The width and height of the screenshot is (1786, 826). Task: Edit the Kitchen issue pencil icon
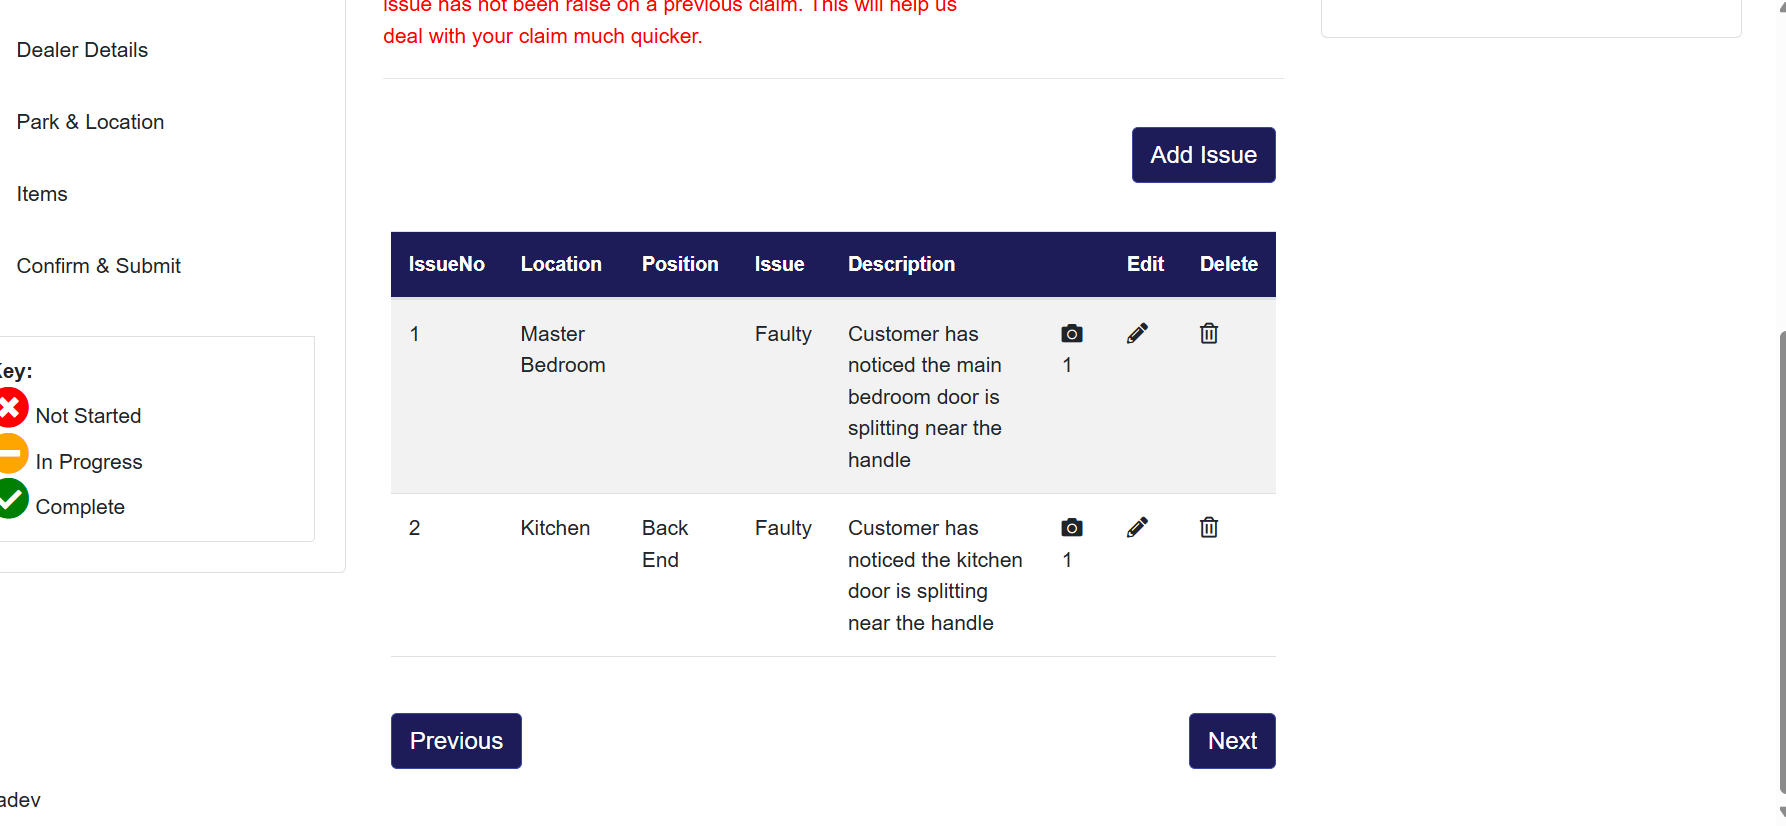coord(1137,528)
